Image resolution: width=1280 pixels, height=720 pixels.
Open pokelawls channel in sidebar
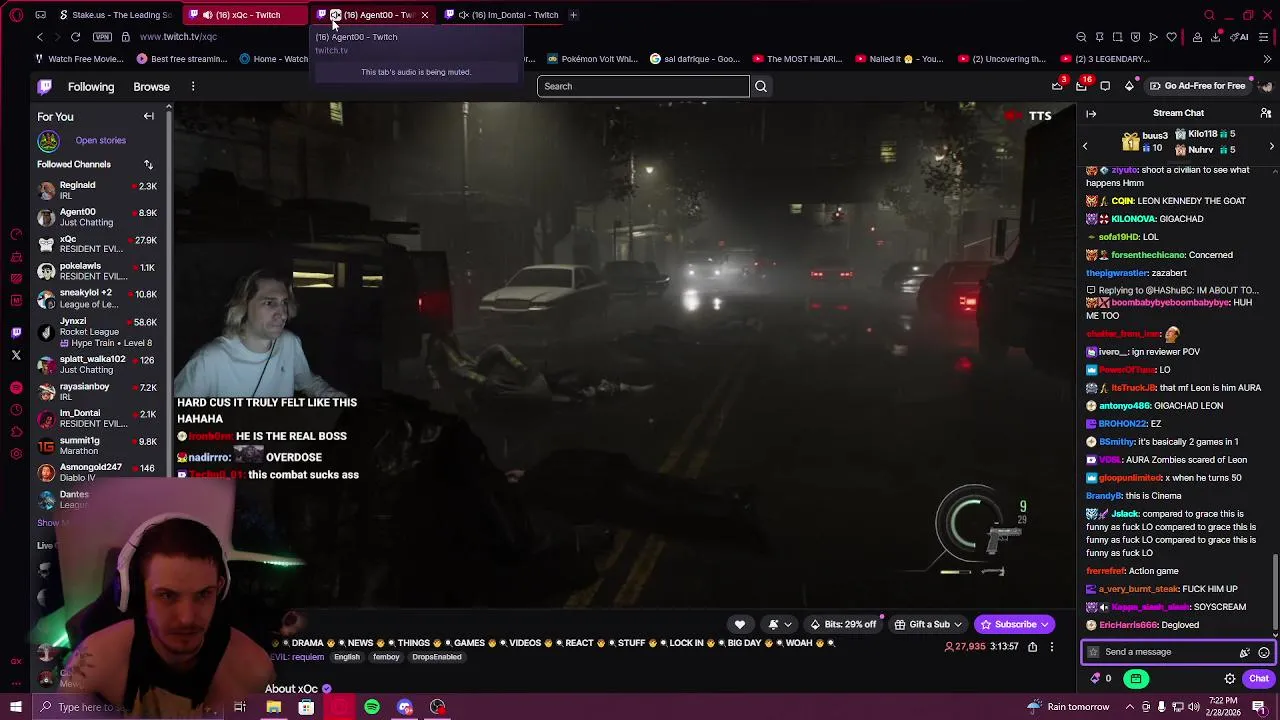tap(97, 271)
